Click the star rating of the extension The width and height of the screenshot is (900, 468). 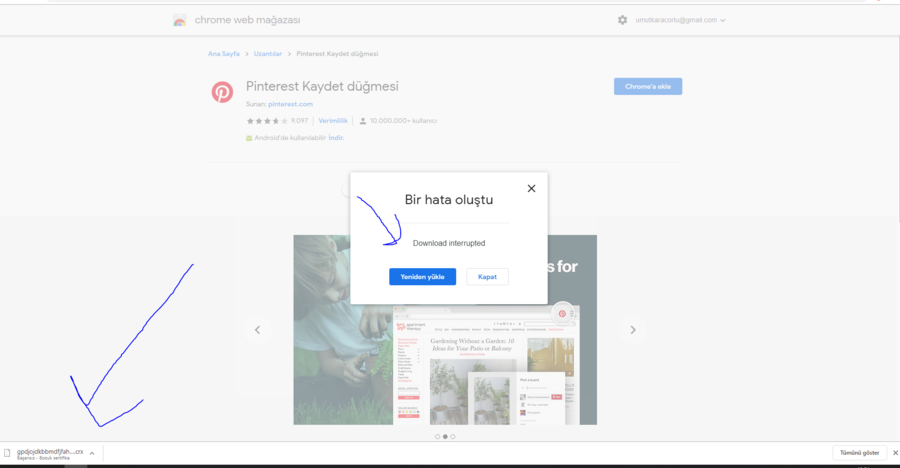click(x=267, y=121)
